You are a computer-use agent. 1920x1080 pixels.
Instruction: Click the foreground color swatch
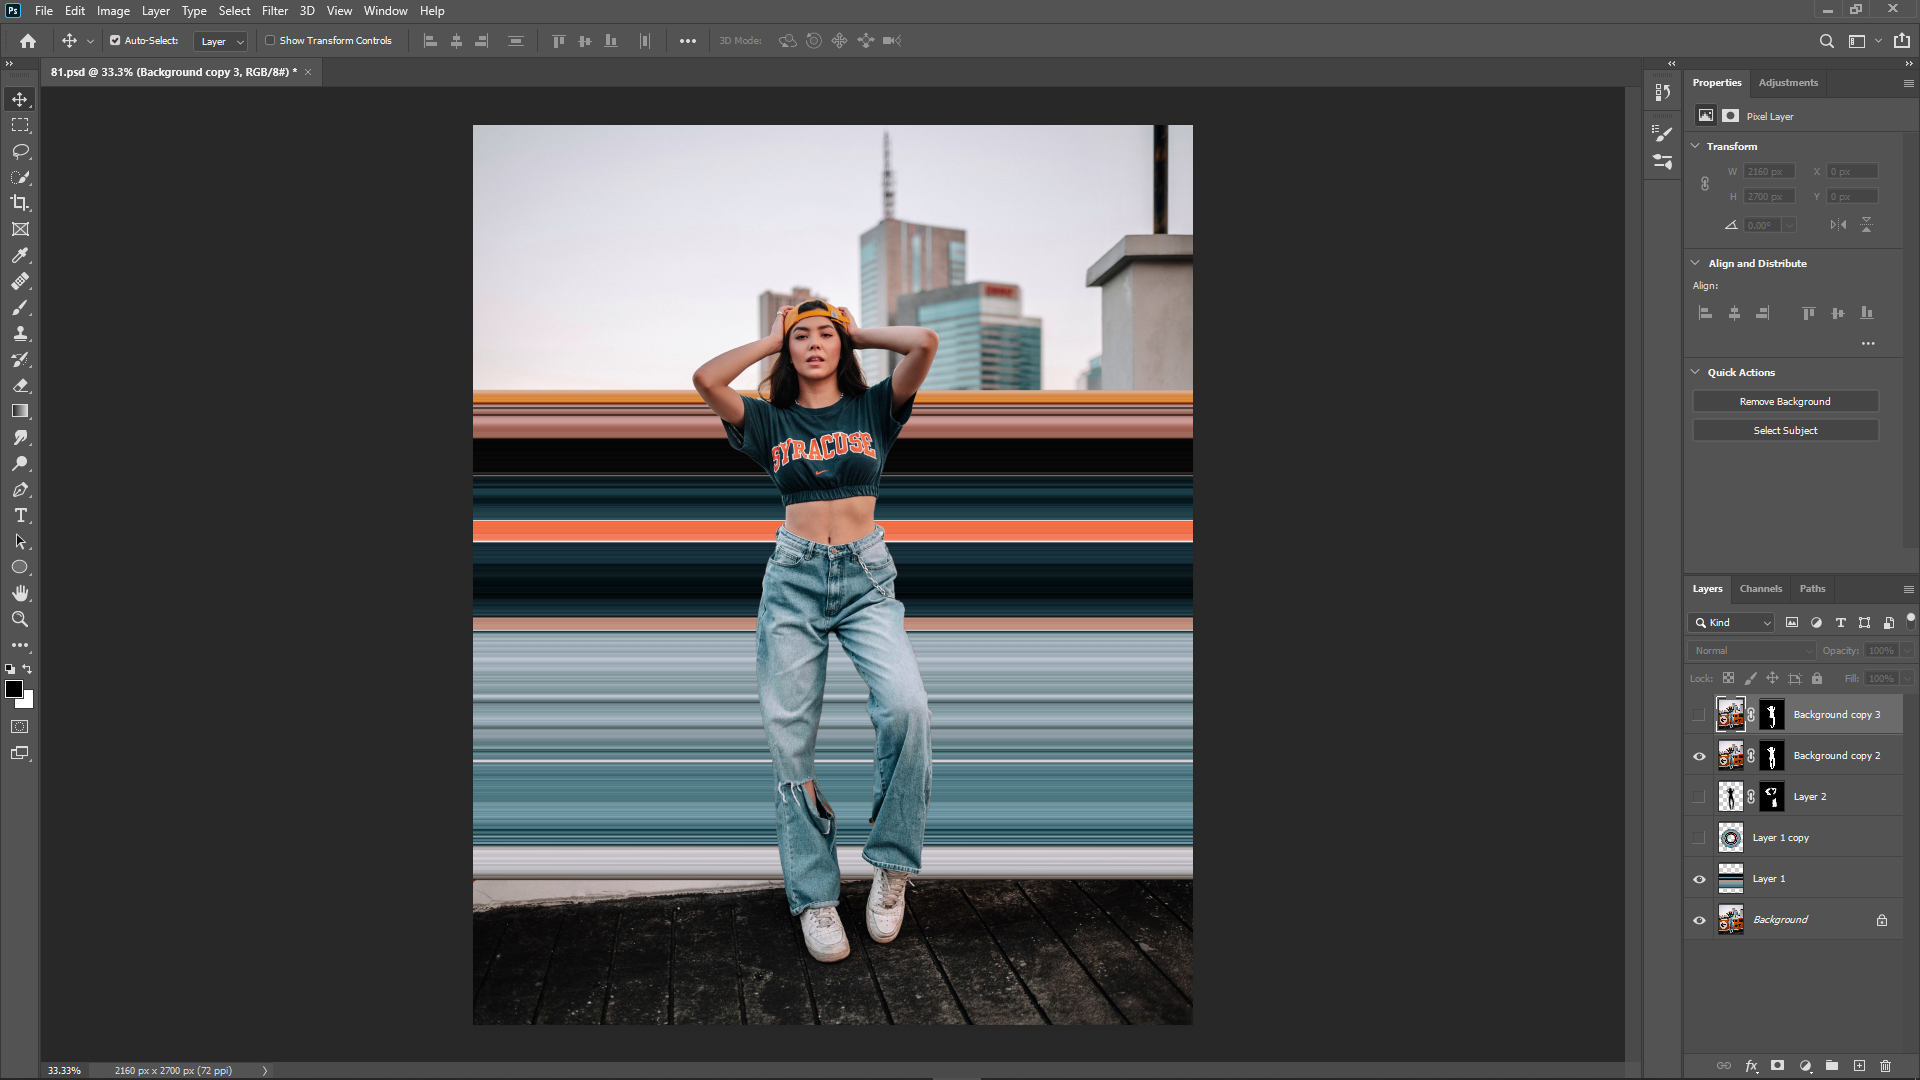tap(14, 689)
